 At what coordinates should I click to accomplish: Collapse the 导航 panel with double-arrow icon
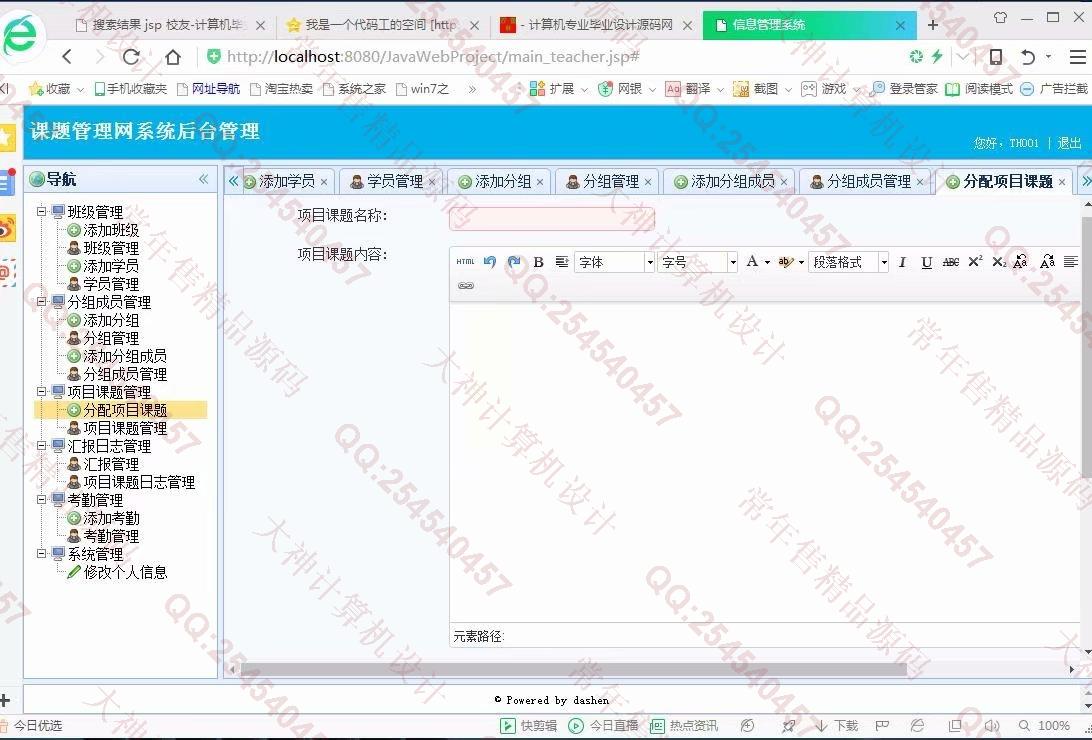pyautogui.click(x=203, y=179)
